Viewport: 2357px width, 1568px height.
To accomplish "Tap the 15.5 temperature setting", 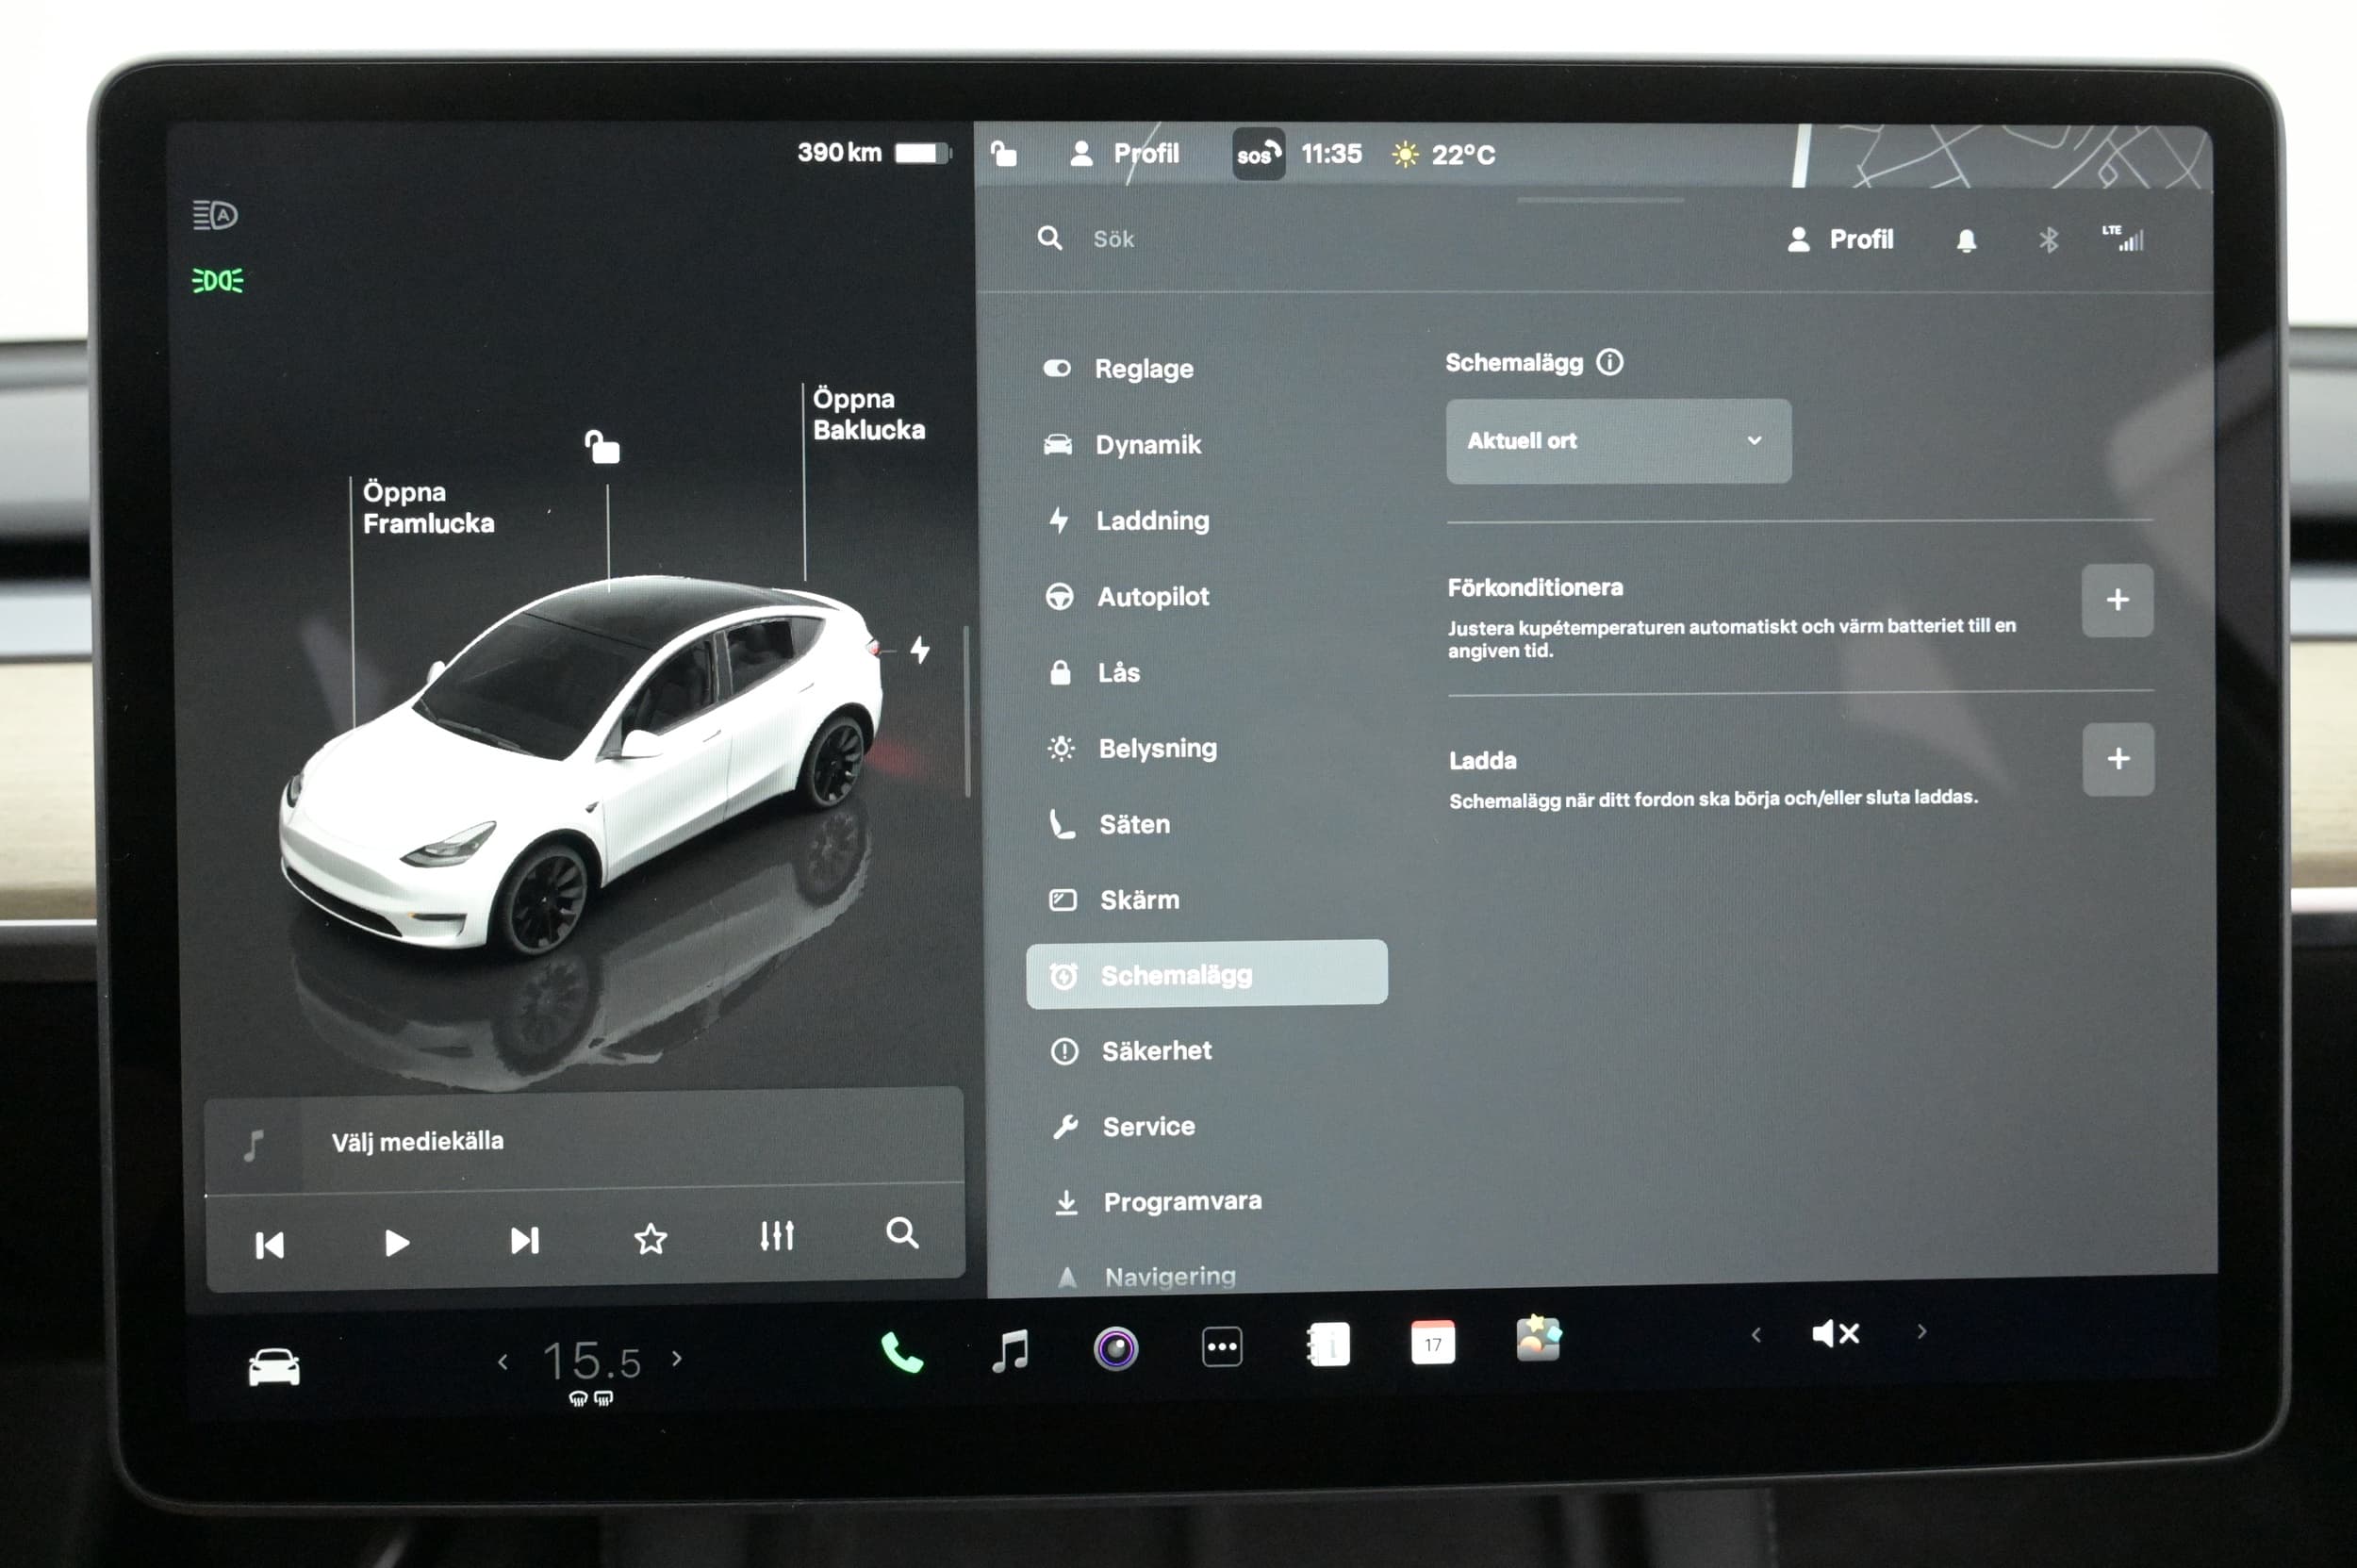I will click(x=591, y=1362).
